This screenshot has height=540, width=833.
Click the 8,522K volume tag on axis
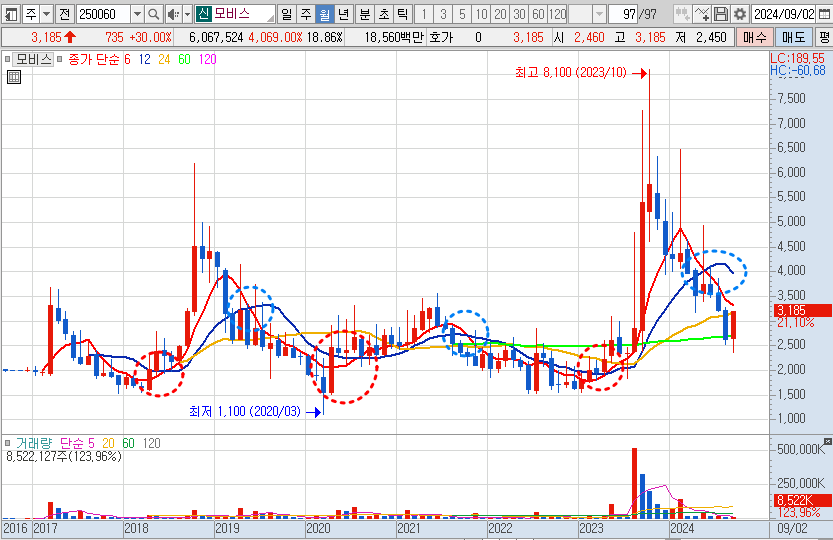point(801,500)
